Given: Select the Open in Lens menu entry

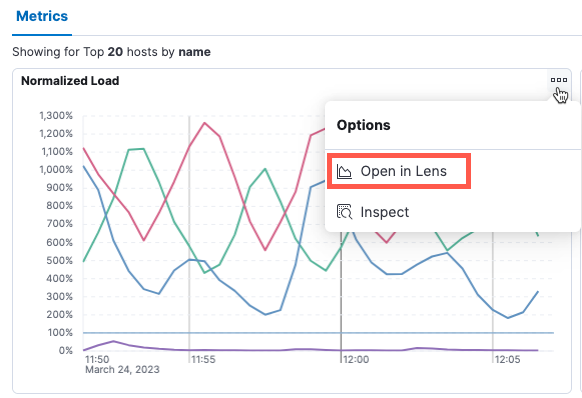Looking at the screenshot, I should pos(399,171).
